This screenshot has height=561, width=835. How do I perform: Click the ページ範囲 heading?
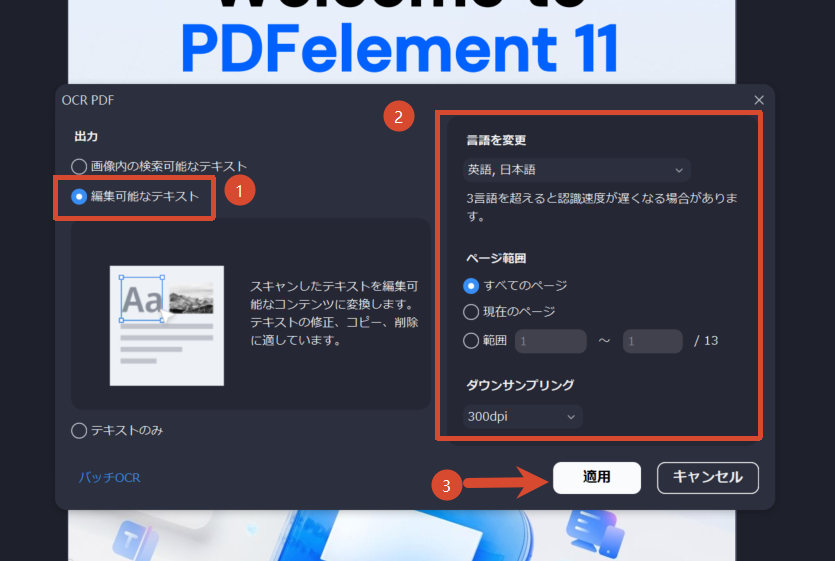496,258
